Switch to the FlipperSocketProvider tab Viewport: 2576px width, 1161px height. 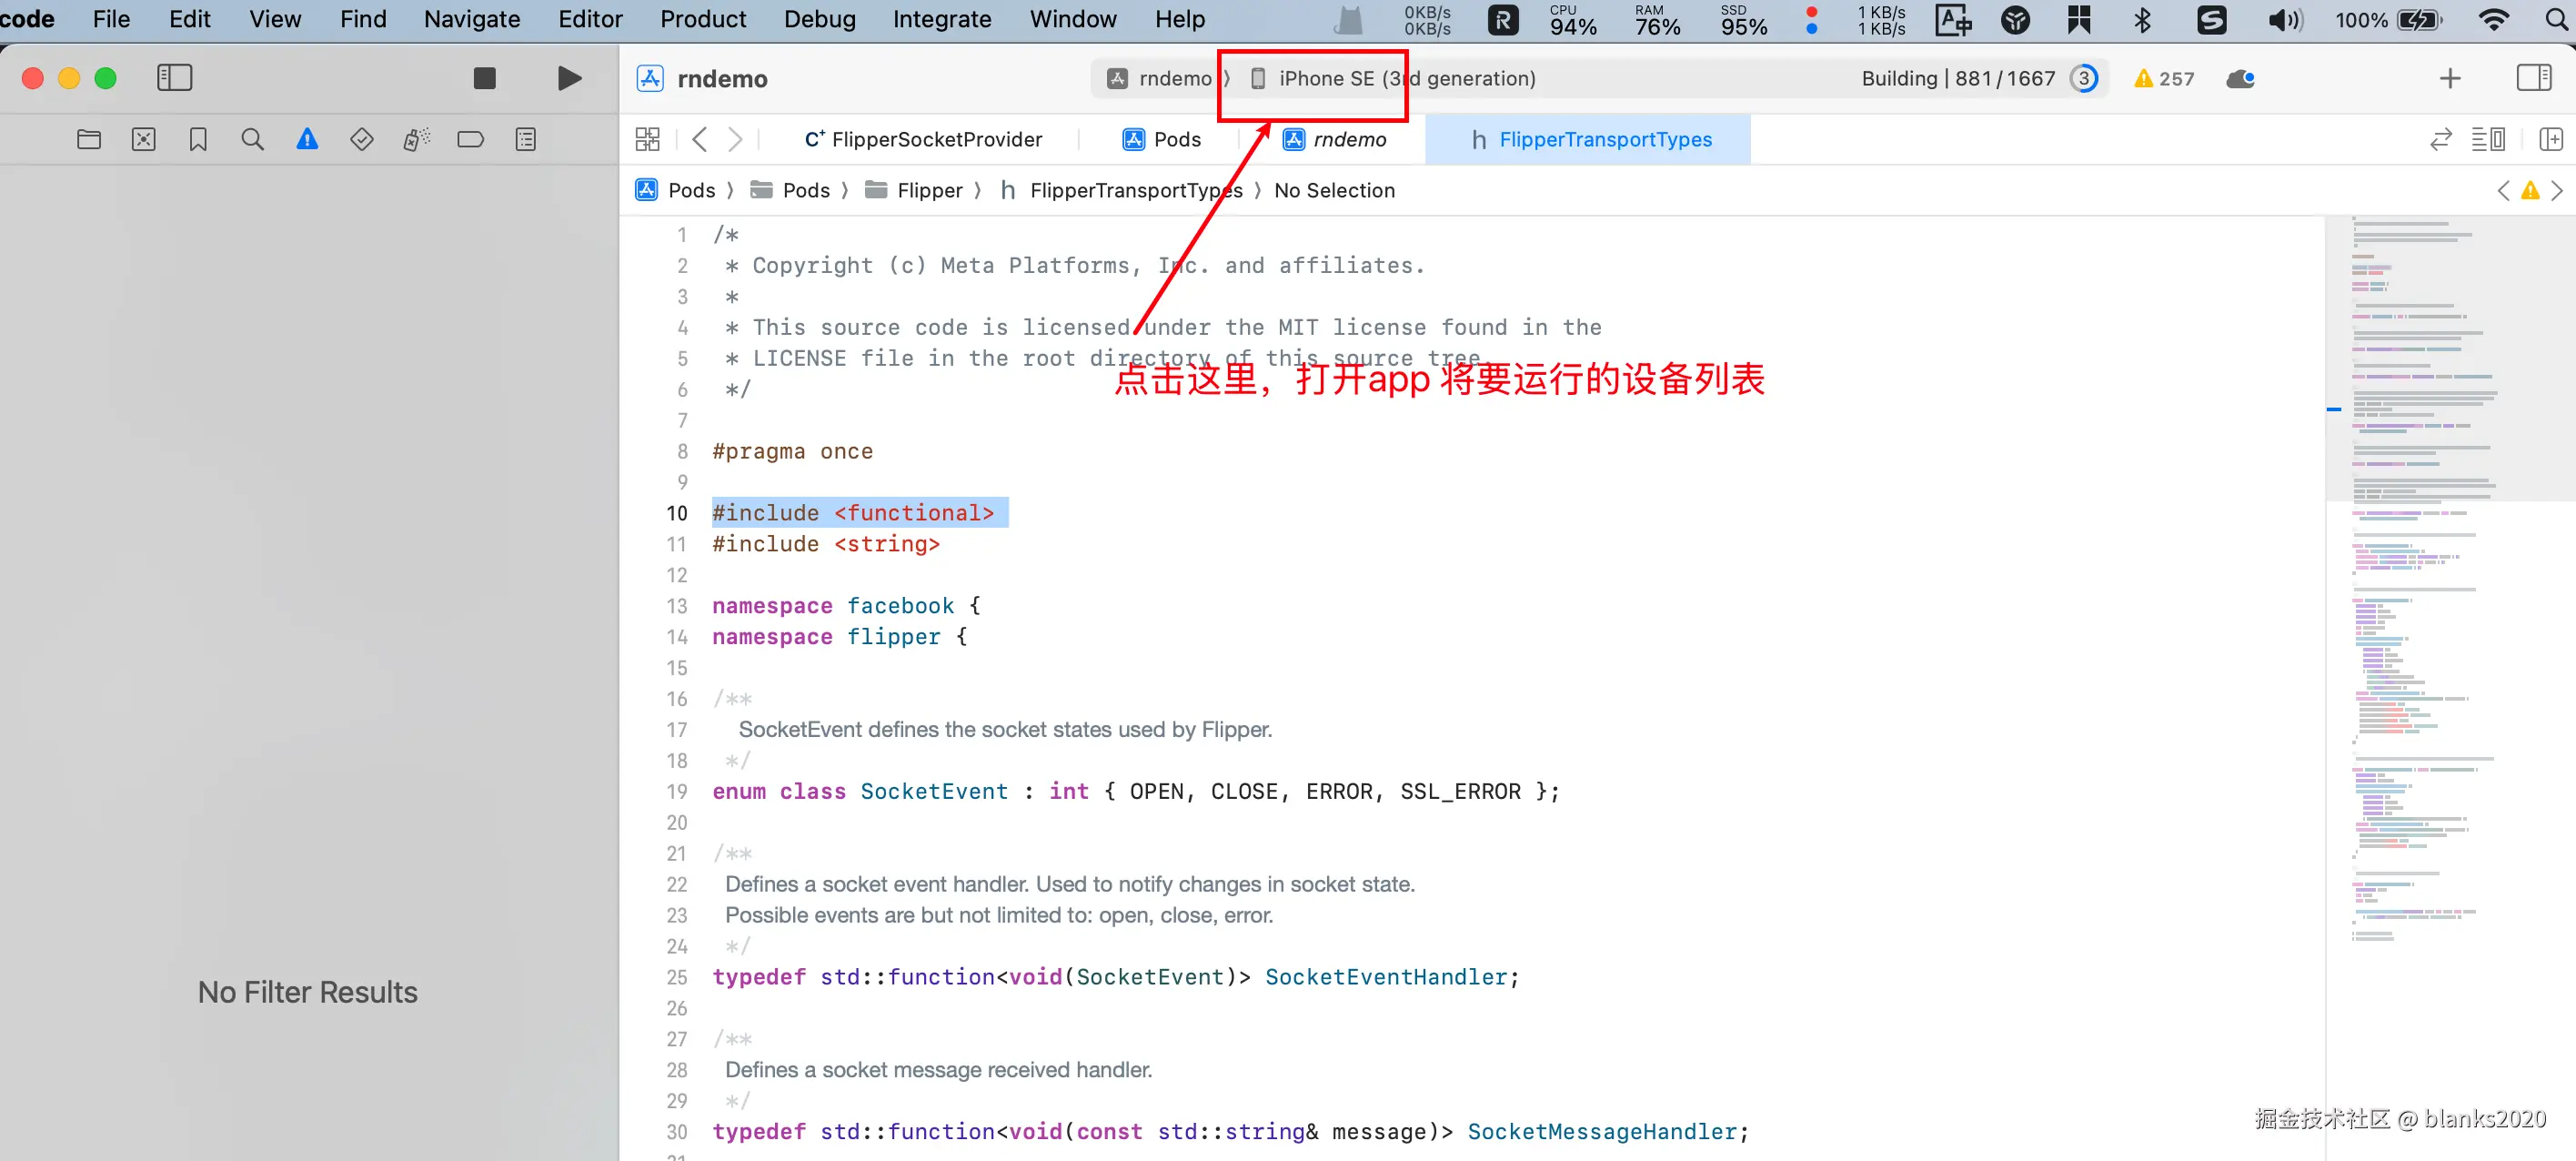(923, 140)
